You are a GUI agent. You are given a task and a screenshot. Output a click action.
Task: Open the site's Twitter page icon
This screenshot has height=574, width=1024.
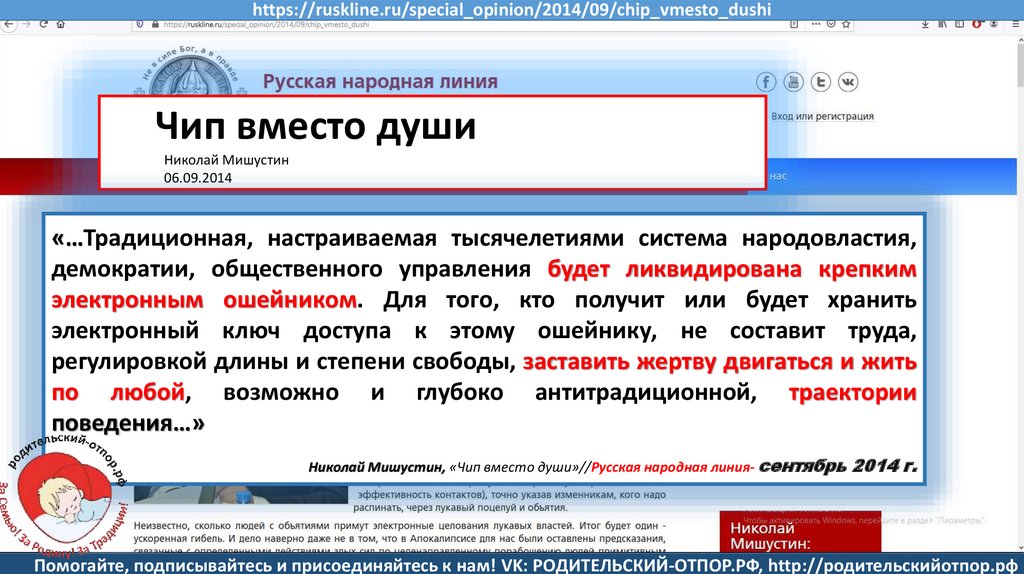821,82
